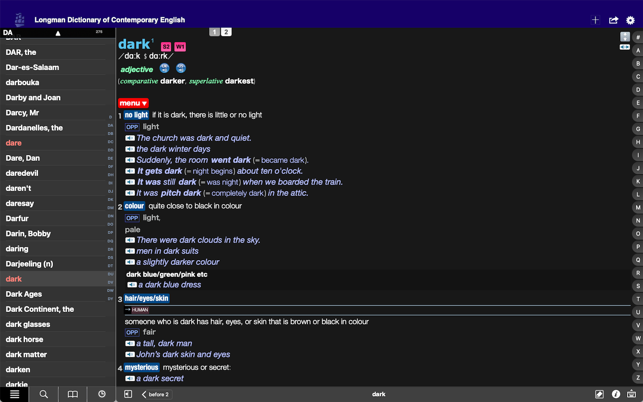
Task: Click the share arrow icon in header
Action: (x=613, y=20)
